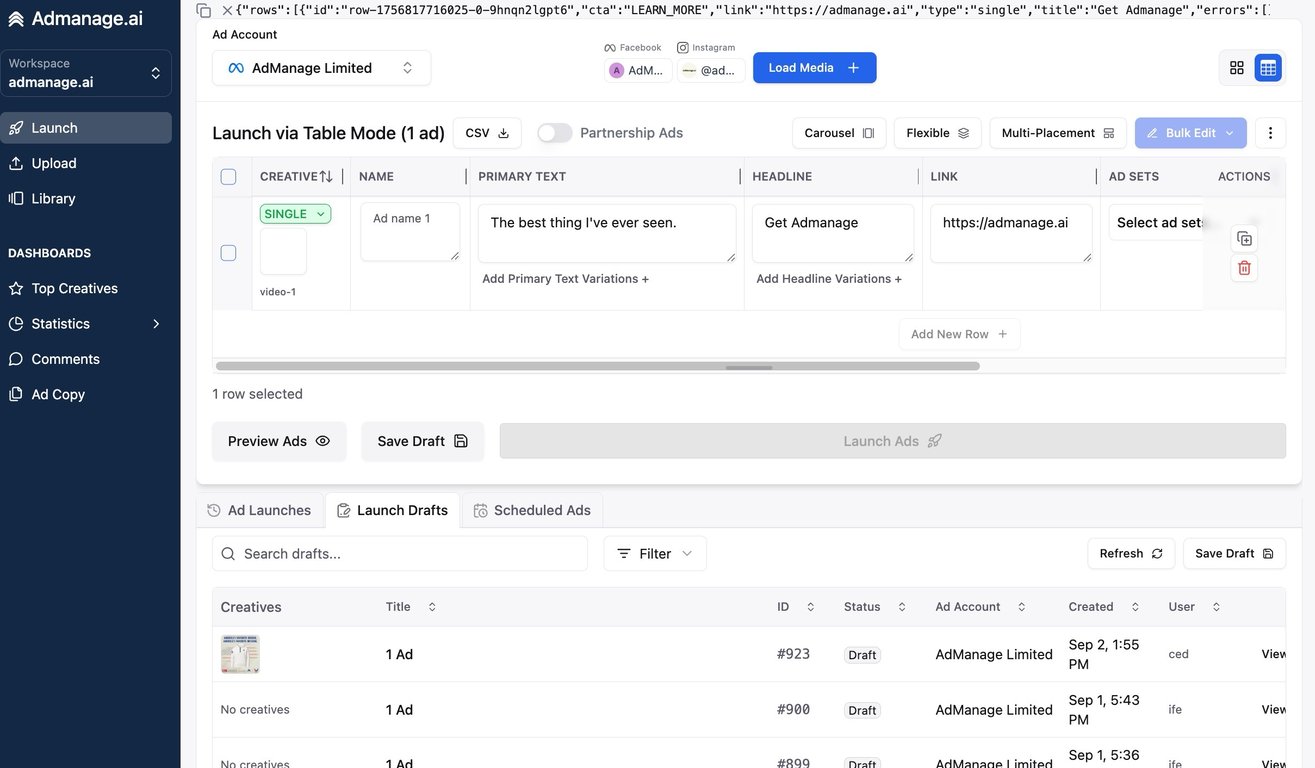1315x768 pixels.
Task: Tick the select-all checkbox in table header
Action: pos(228,177)
